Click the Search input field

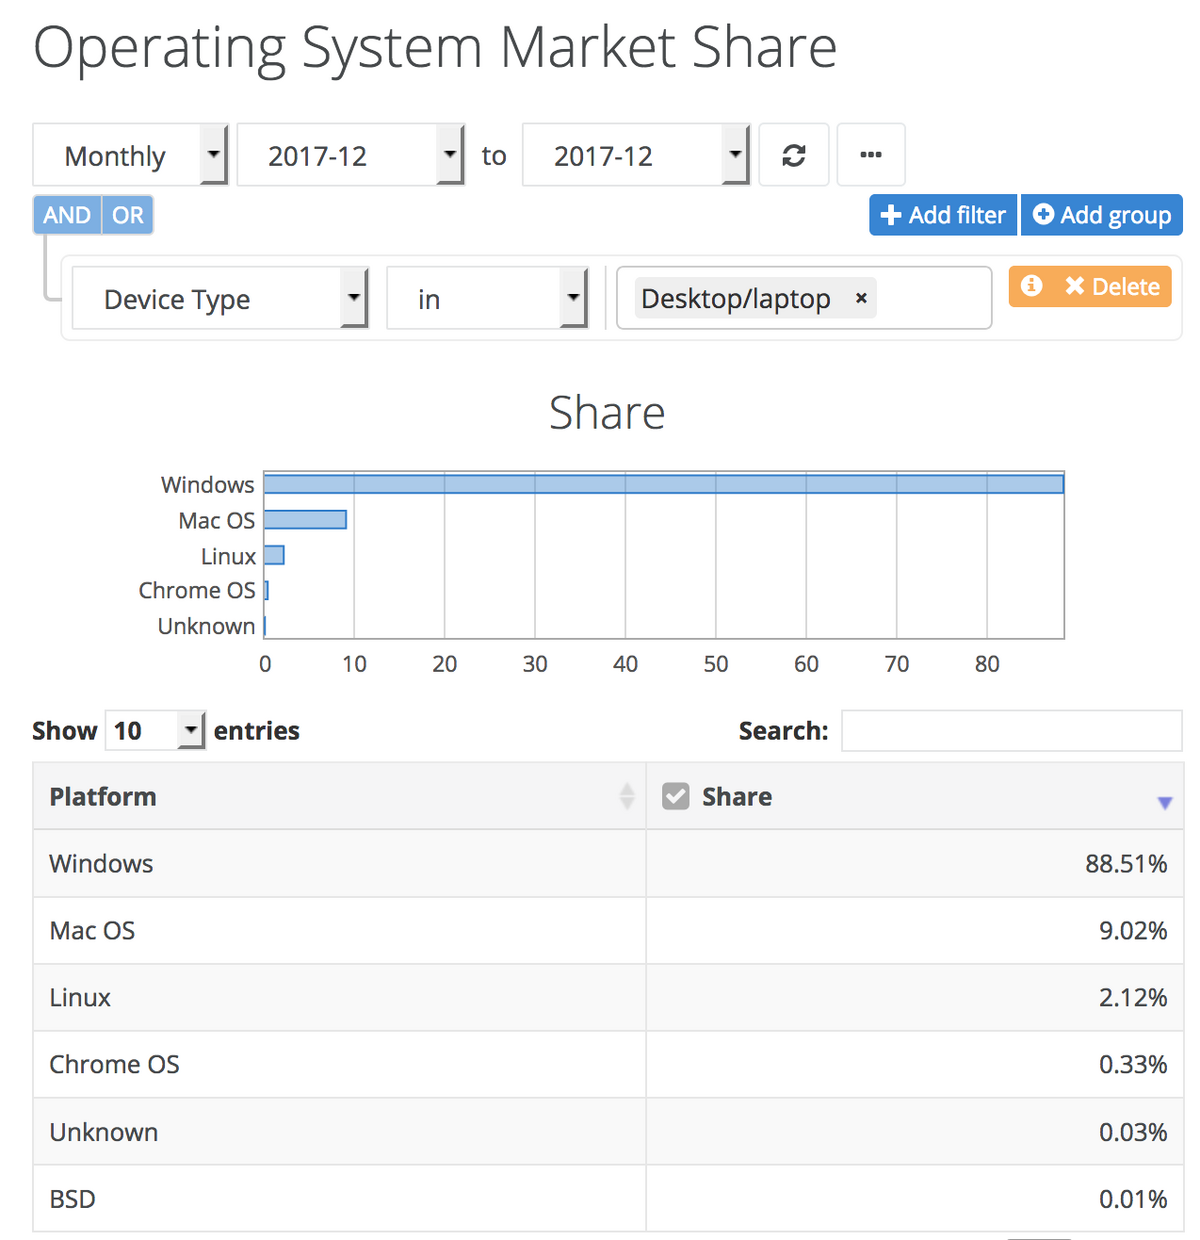[1012, 731]
